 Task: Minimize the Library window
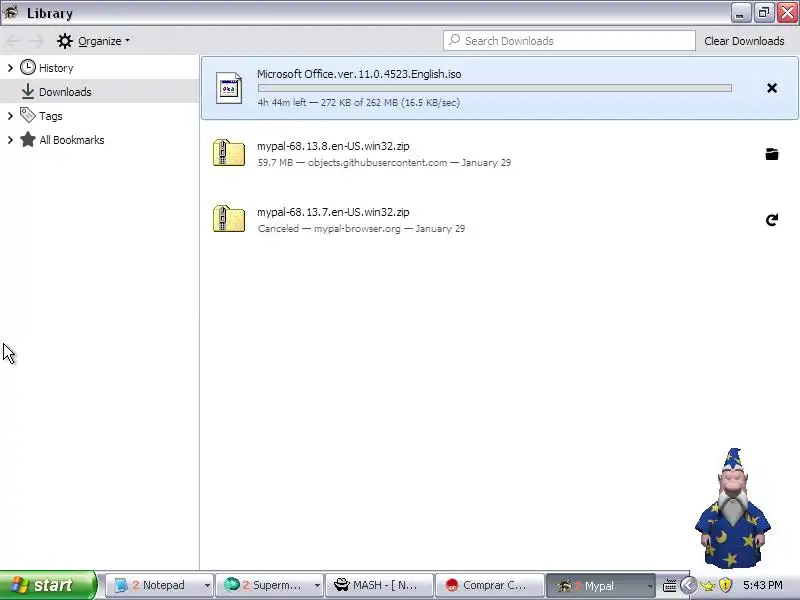[740, 12]
